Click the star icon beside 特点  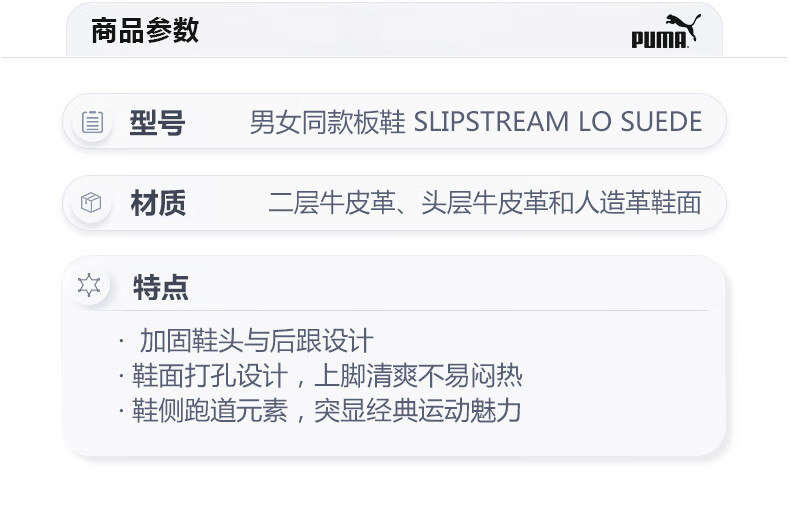click(90, 286)
